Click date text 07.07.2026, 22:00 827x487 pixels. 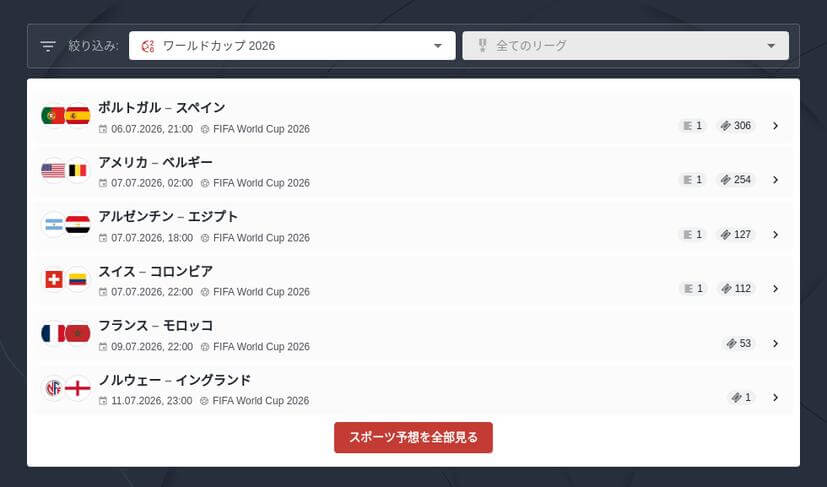coord(152,292)
